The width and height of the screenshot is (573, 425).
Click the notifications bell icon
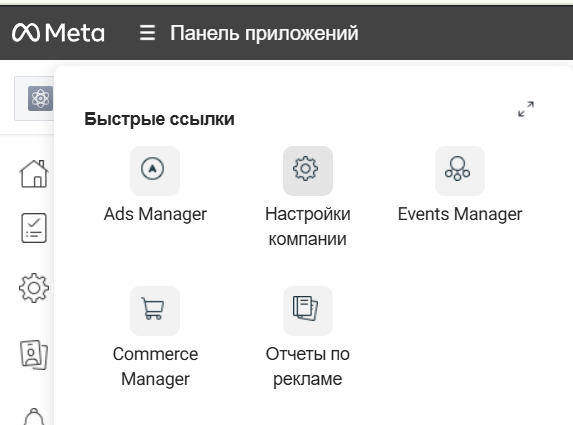tap(34, 416)
